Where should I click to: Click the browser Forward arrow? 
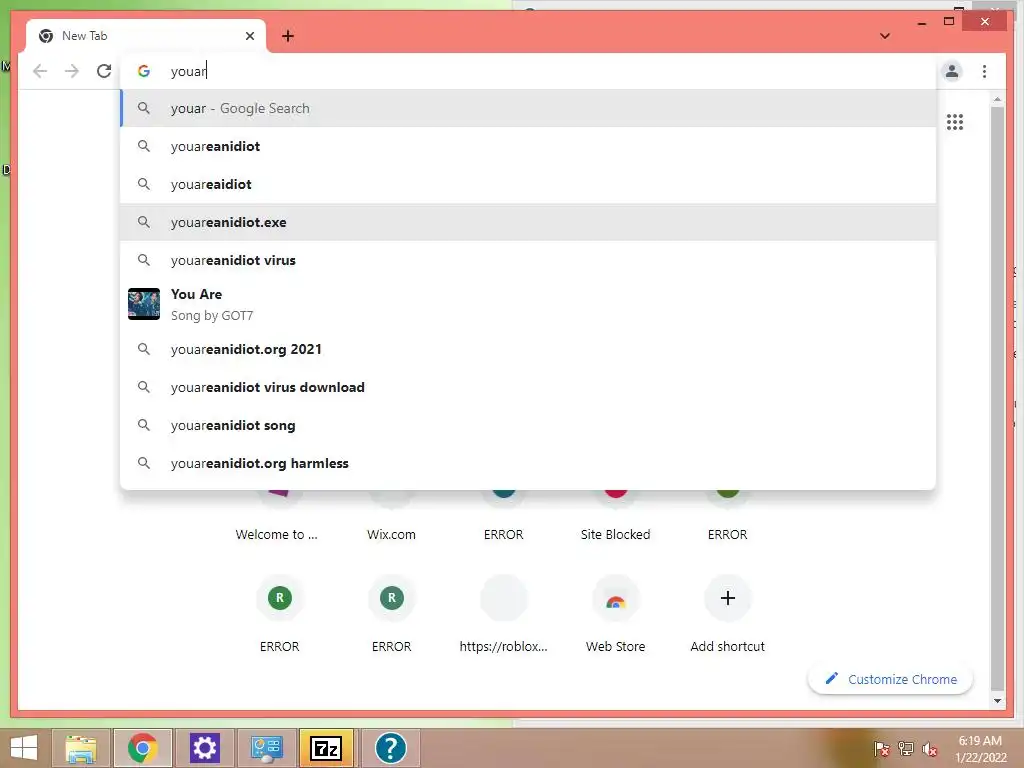tap(72, 71)
